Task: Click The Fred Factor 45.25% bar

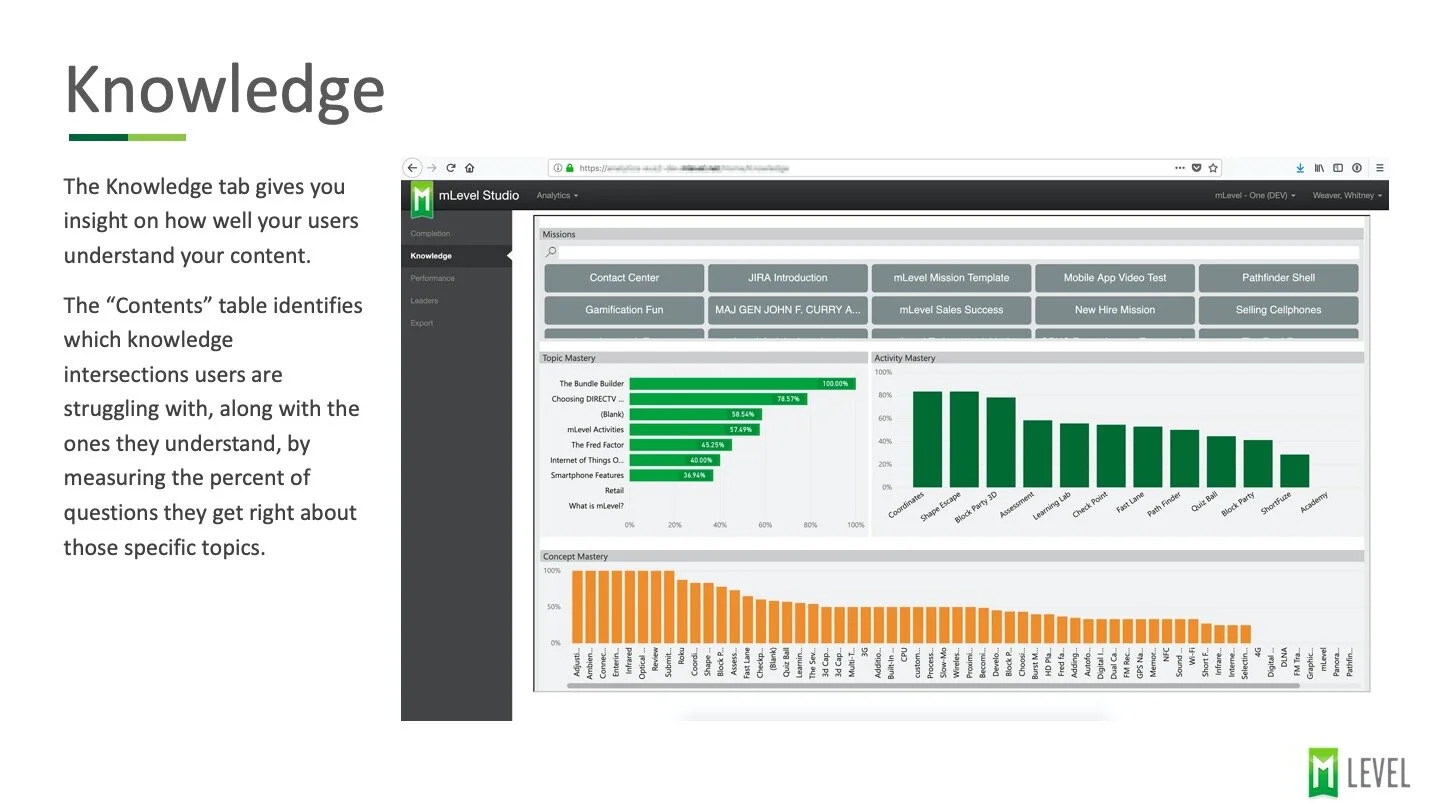Action: click(681, 445)
